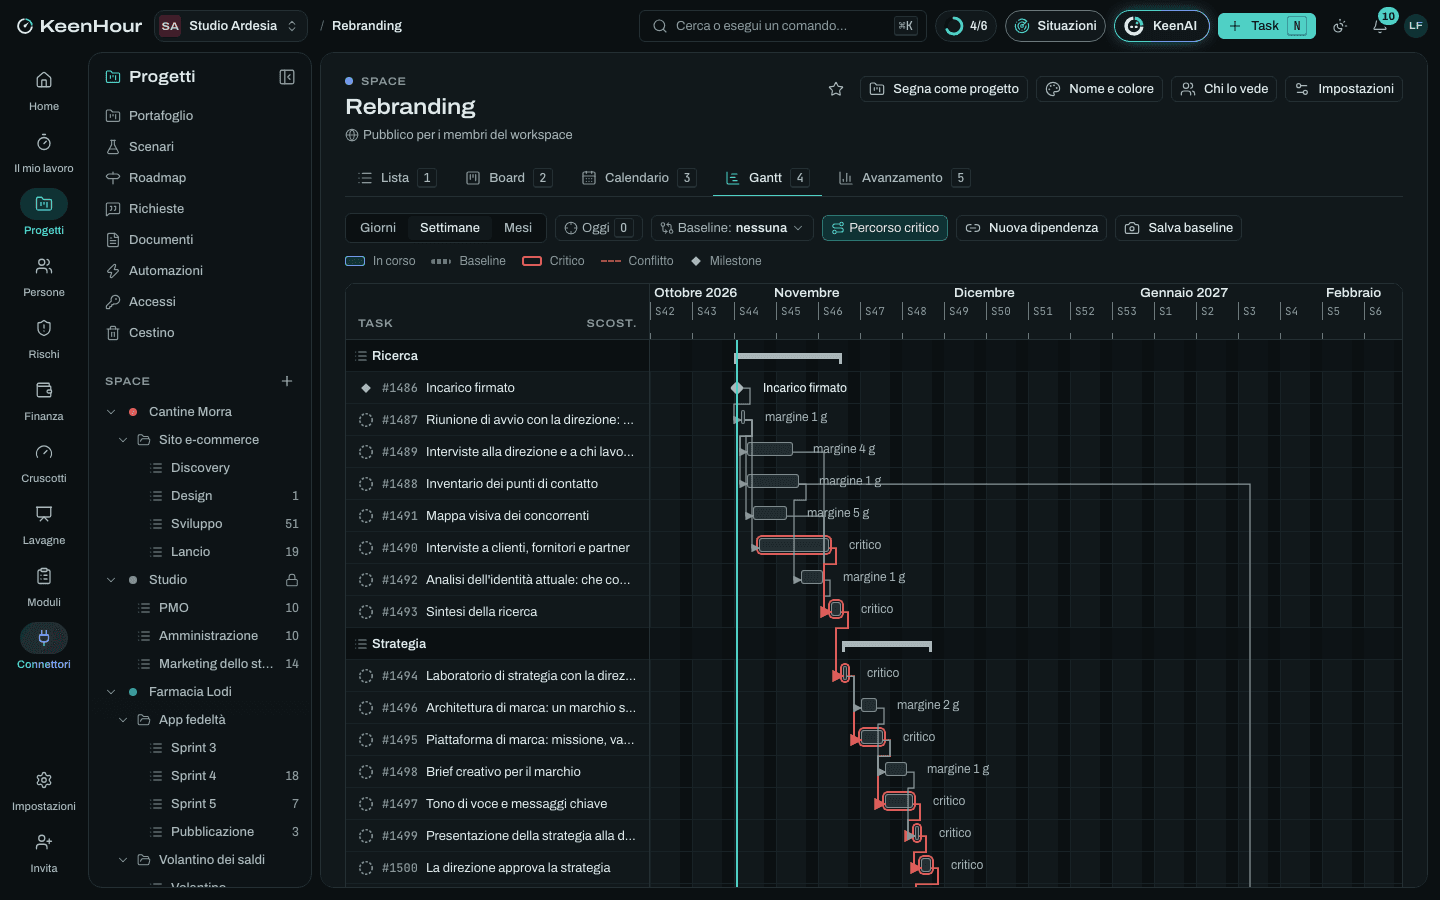Switch to the Avanzamento tab

click(903, 178)
